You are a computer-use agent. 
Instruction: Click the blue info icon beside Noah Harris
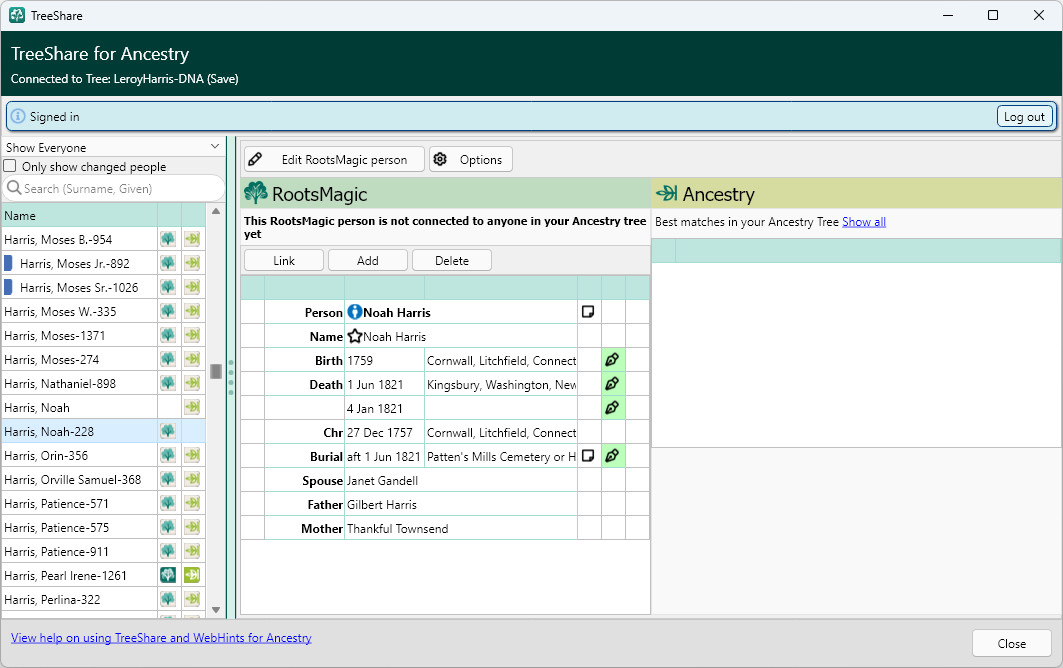[355, 312]
